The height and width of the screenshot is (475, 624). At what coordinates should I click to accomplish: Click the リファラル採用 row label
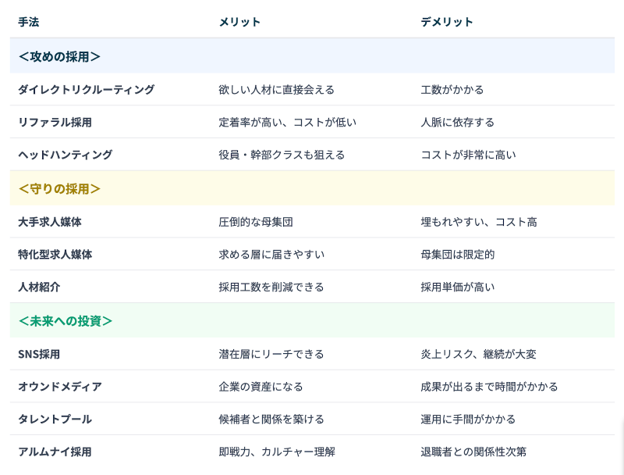(55, 122)
